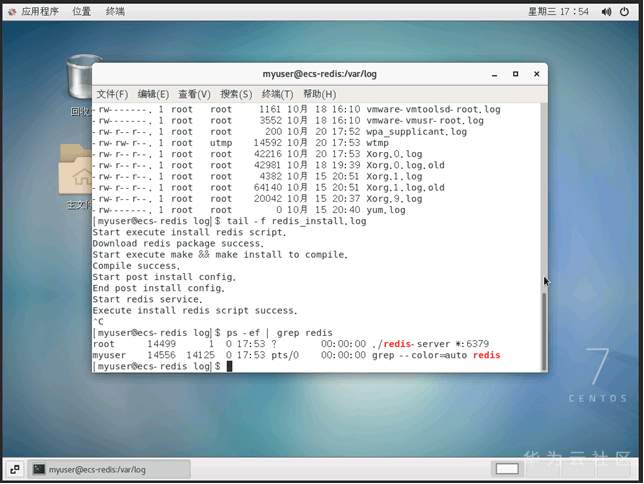Click the terminal vertical scrollbar thumb
Image resolution: width=644 pixels, height=484 pixels.
544,332
